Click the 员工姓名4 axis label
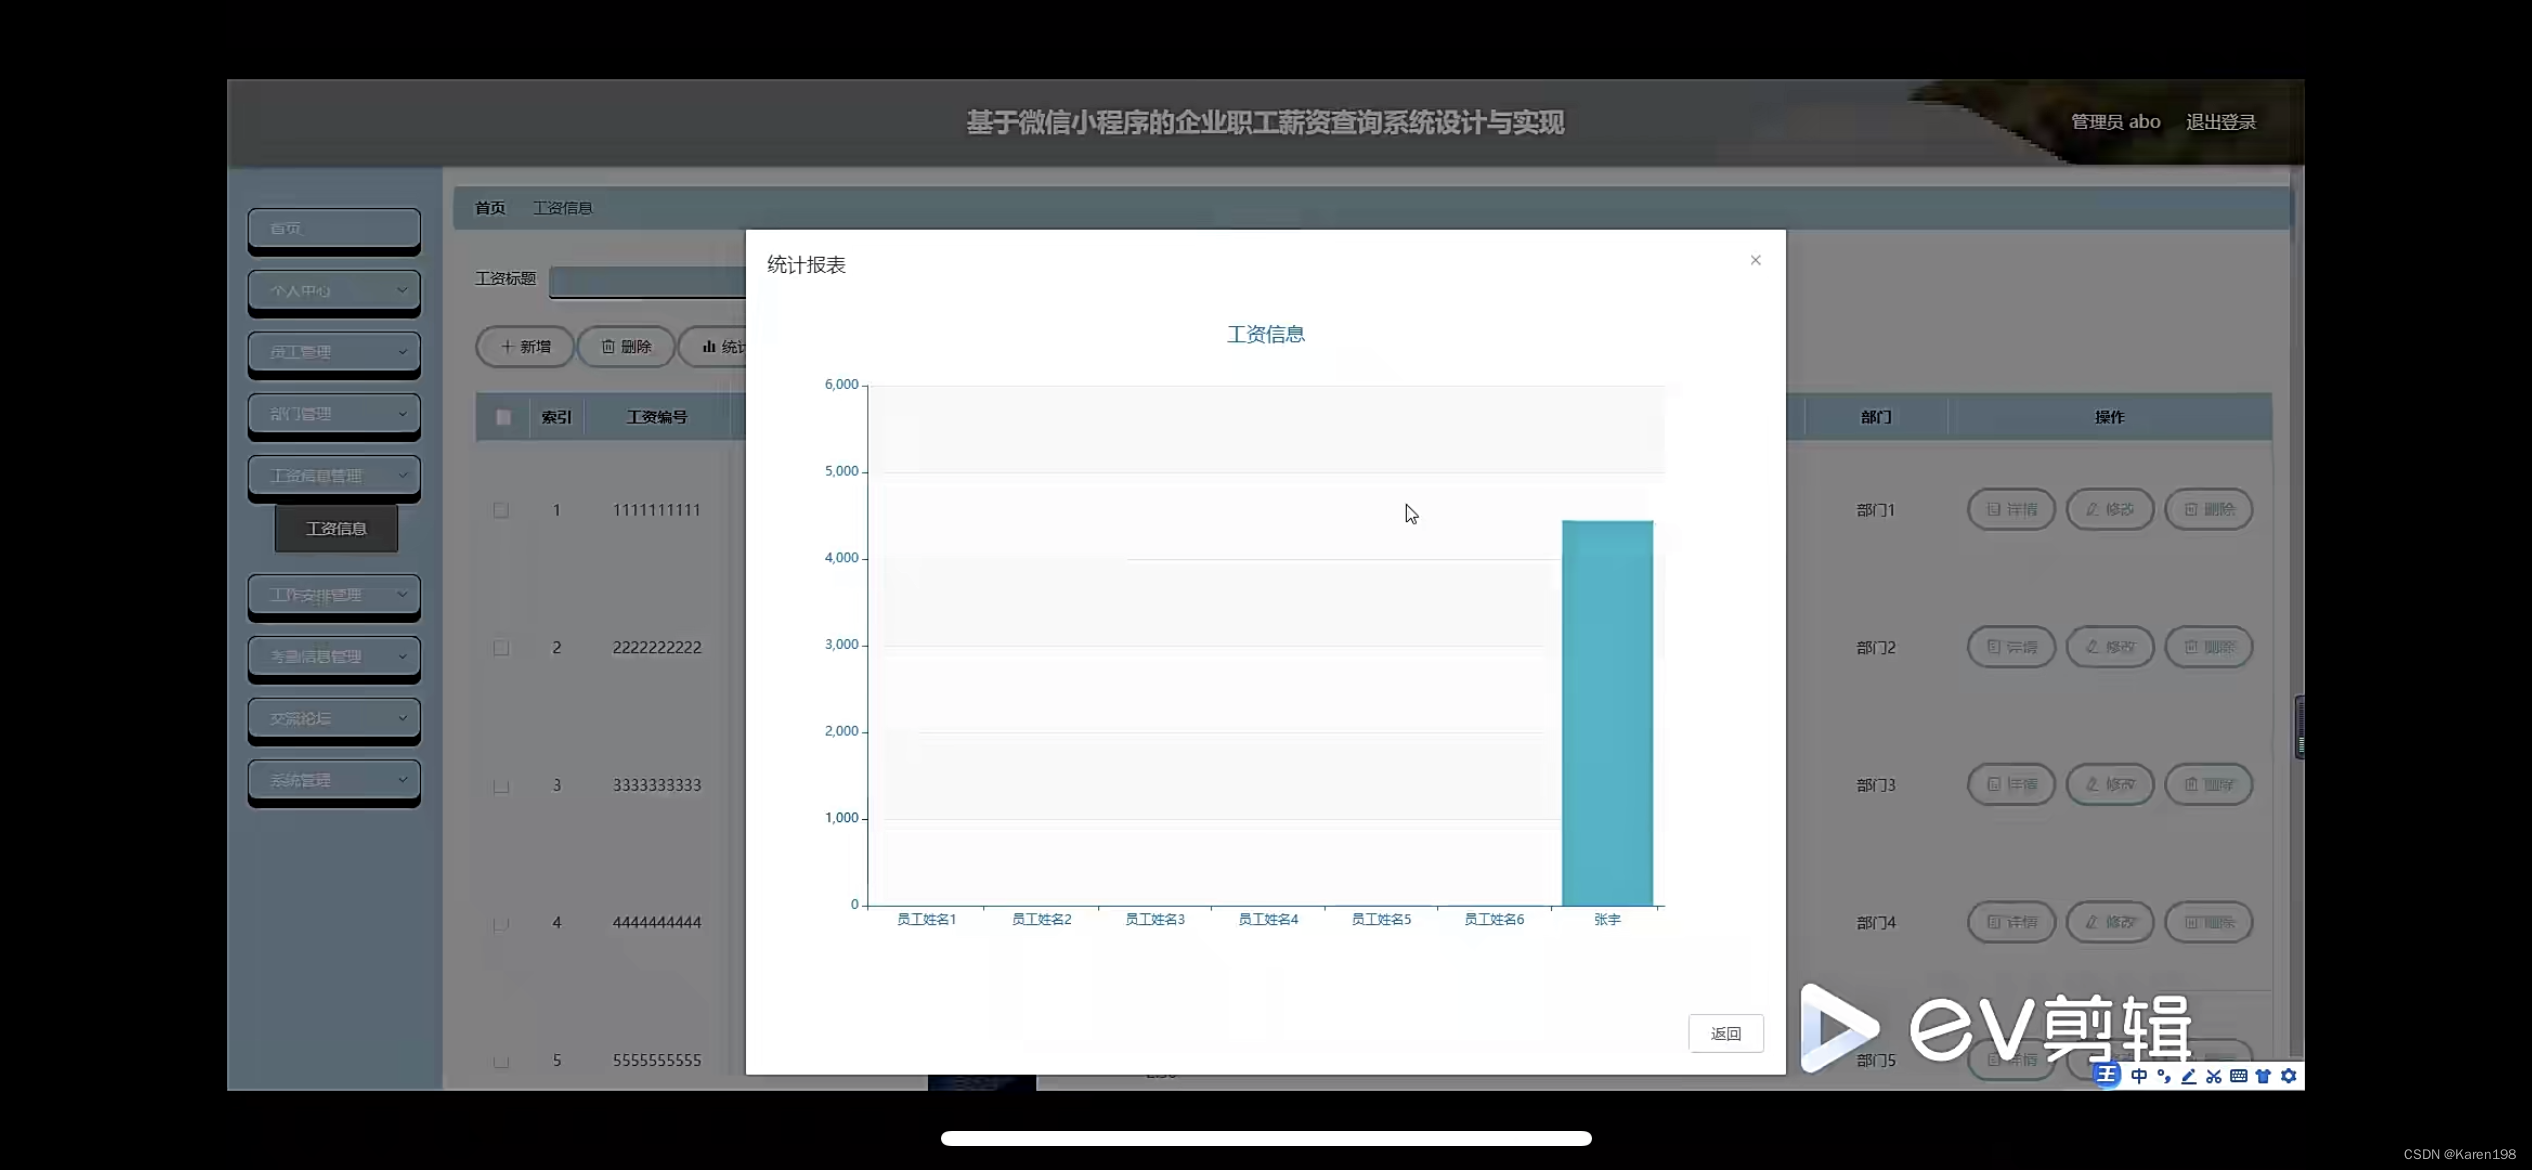Viewport: 2532px width, 1170px height. (1268, 919)
